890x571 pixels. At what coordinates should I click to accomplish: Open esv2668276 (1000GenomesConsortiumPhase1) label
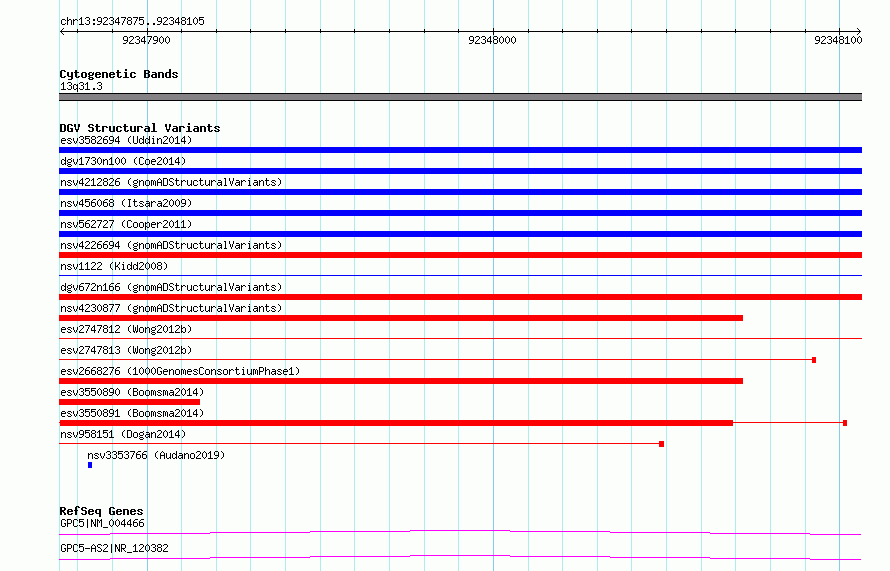coord(180,371)
